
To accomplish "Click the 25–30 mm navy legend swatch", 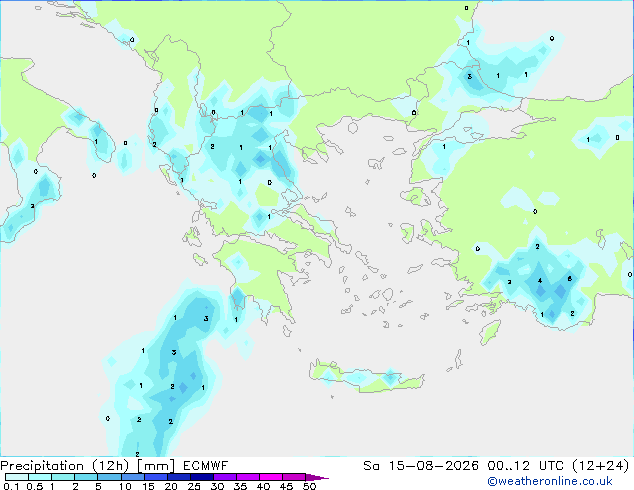I will pos(202,477).
